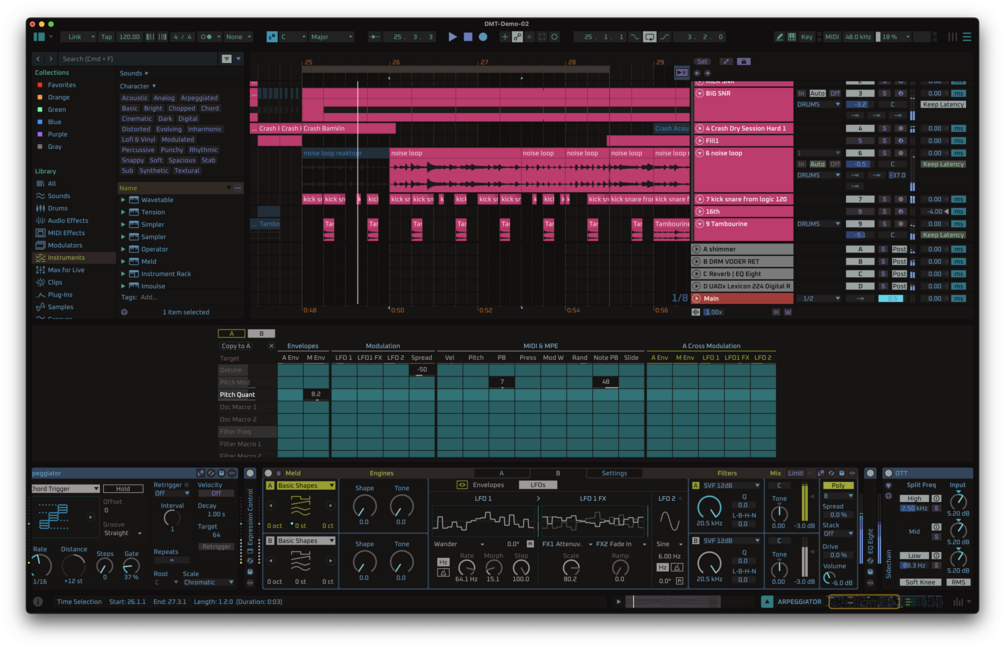Screen dimensions: 1005x648
Task: Click the MIDI map mode button
Action: [832, 37]
